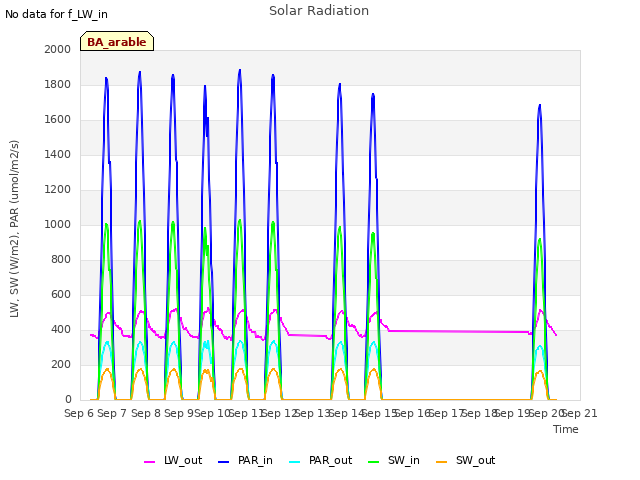The height and width of the screenshot is (480, 640).
Task: Click the 1800 y-axis tick label
Action: (x=58, y=84)
